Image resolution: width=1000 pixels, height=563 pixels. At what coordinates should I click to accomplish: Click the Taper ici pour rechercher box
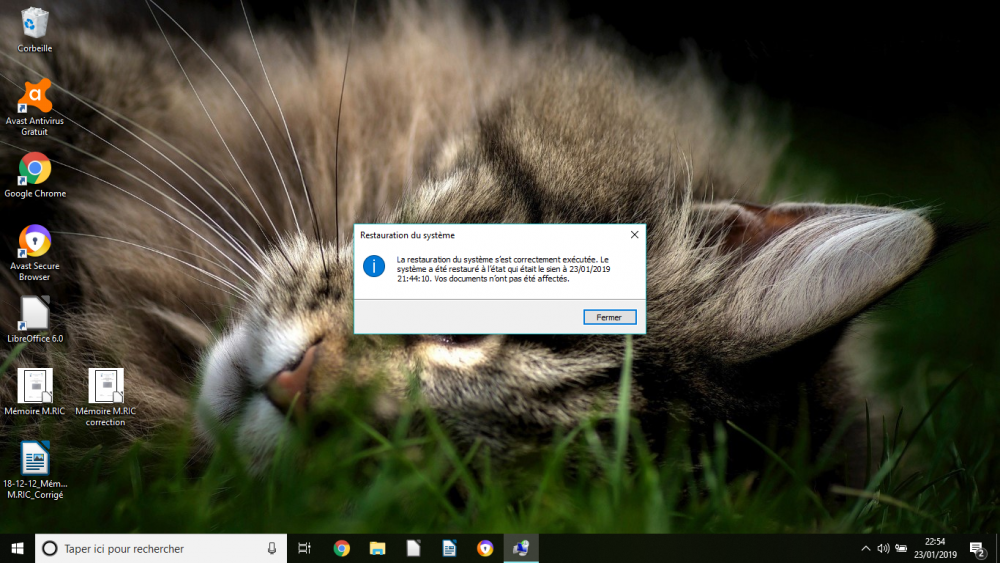pyautogui.click(x=161, y=548)
